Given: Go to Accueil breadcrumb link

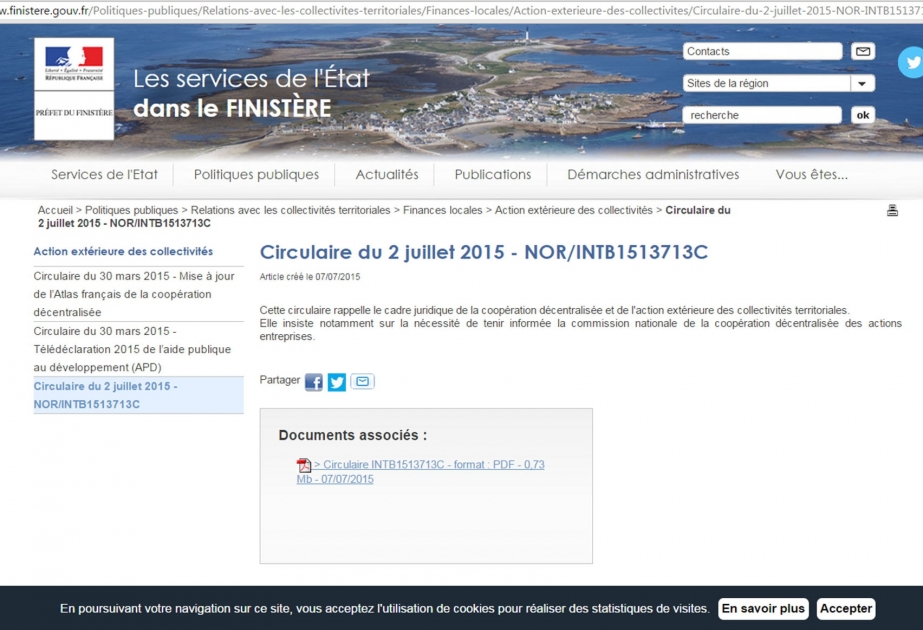Looking at the screenshot, I should [55, 210].
